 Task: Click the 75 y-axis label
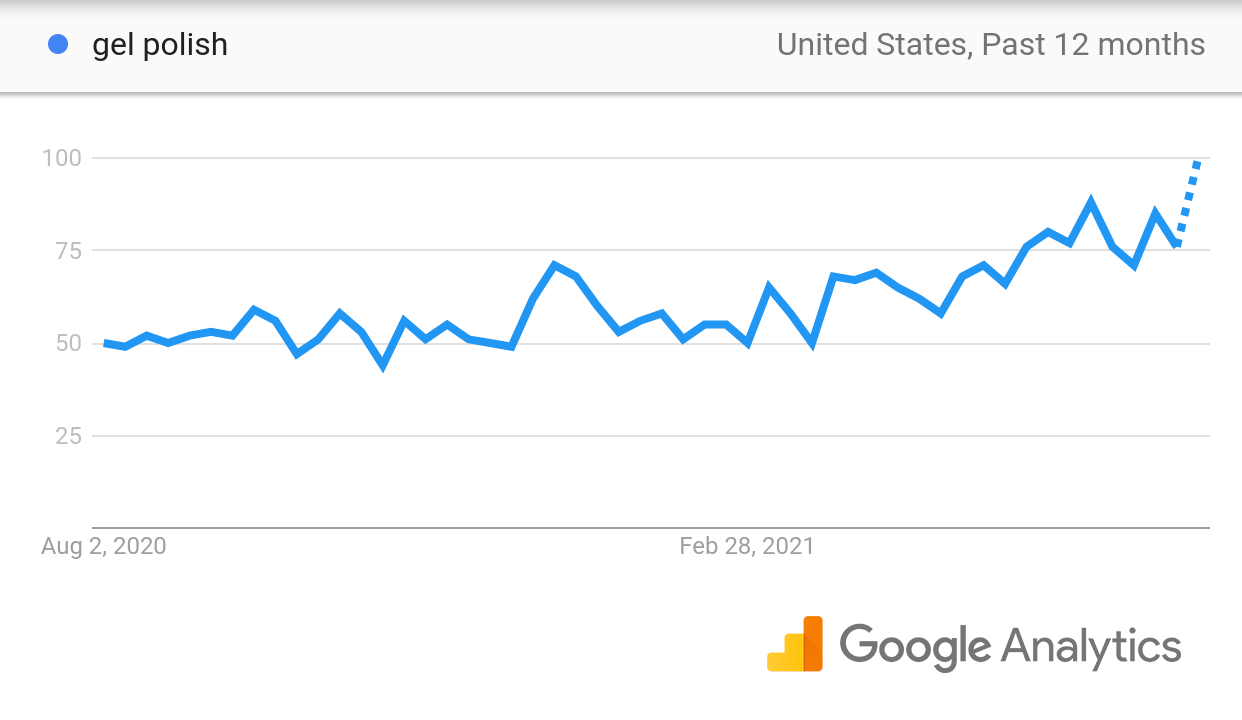[x=67, y=250]
